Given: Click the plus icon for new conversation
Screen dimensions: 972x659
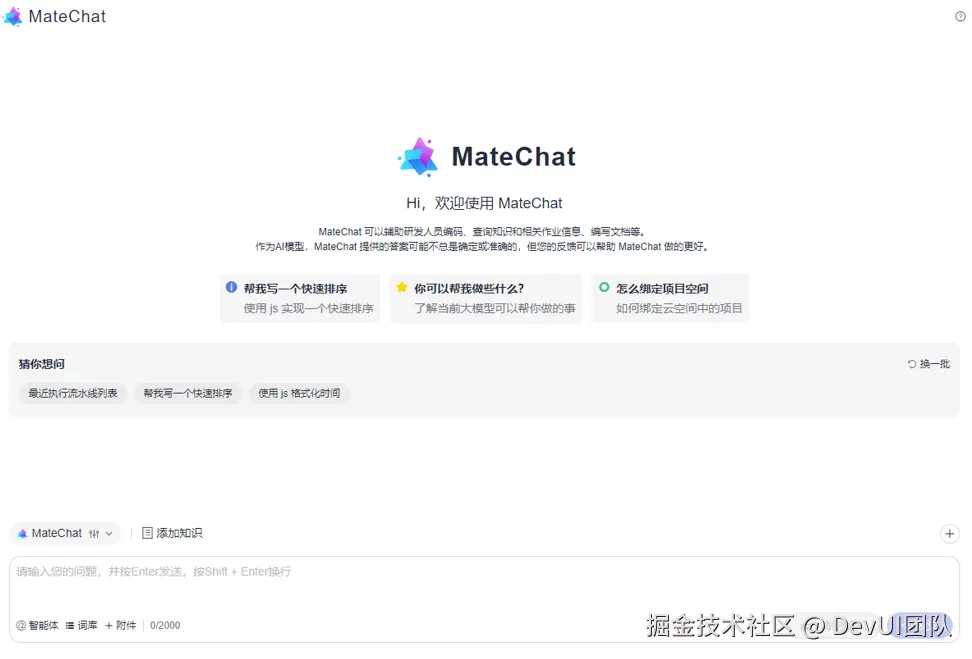Looking at the screenshot, I should click(949, 533).
